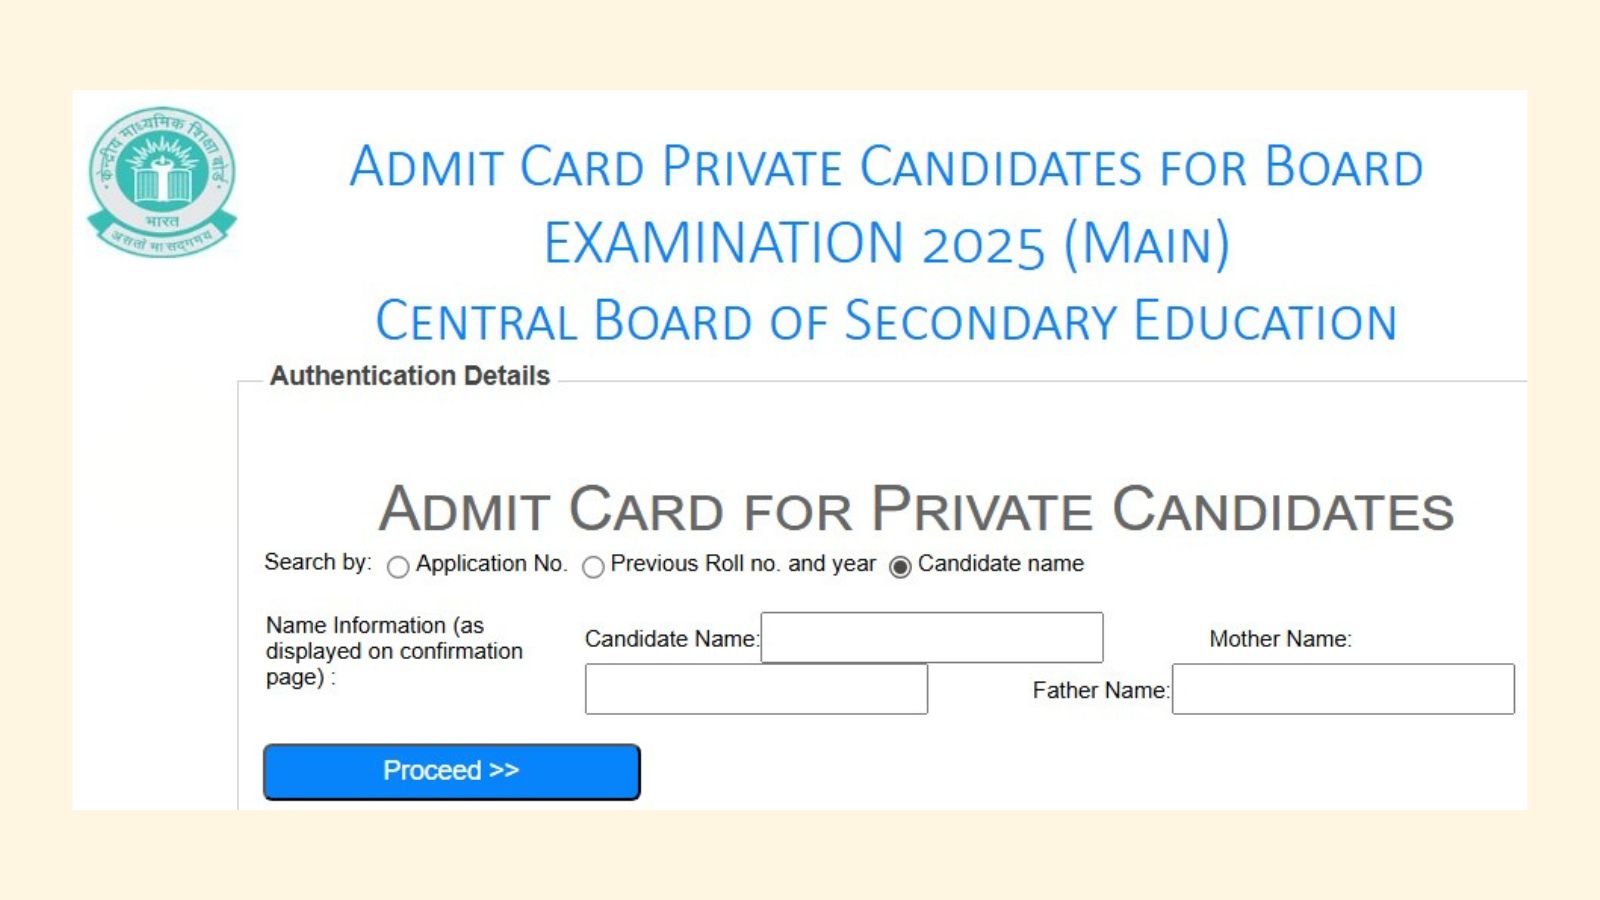The height and width of the screenshot is (900, 1600).
Task: Focus the Candidate Name input field
Action: click(x=931, y=638)
